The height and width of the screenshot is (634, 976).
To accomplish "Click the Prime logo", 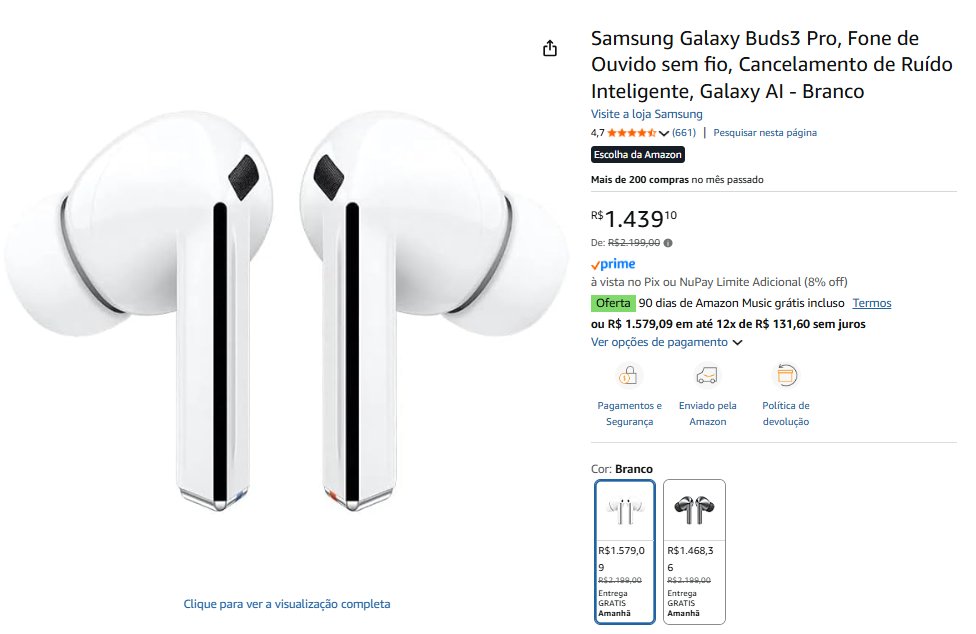I will click(x=613, y=264).
